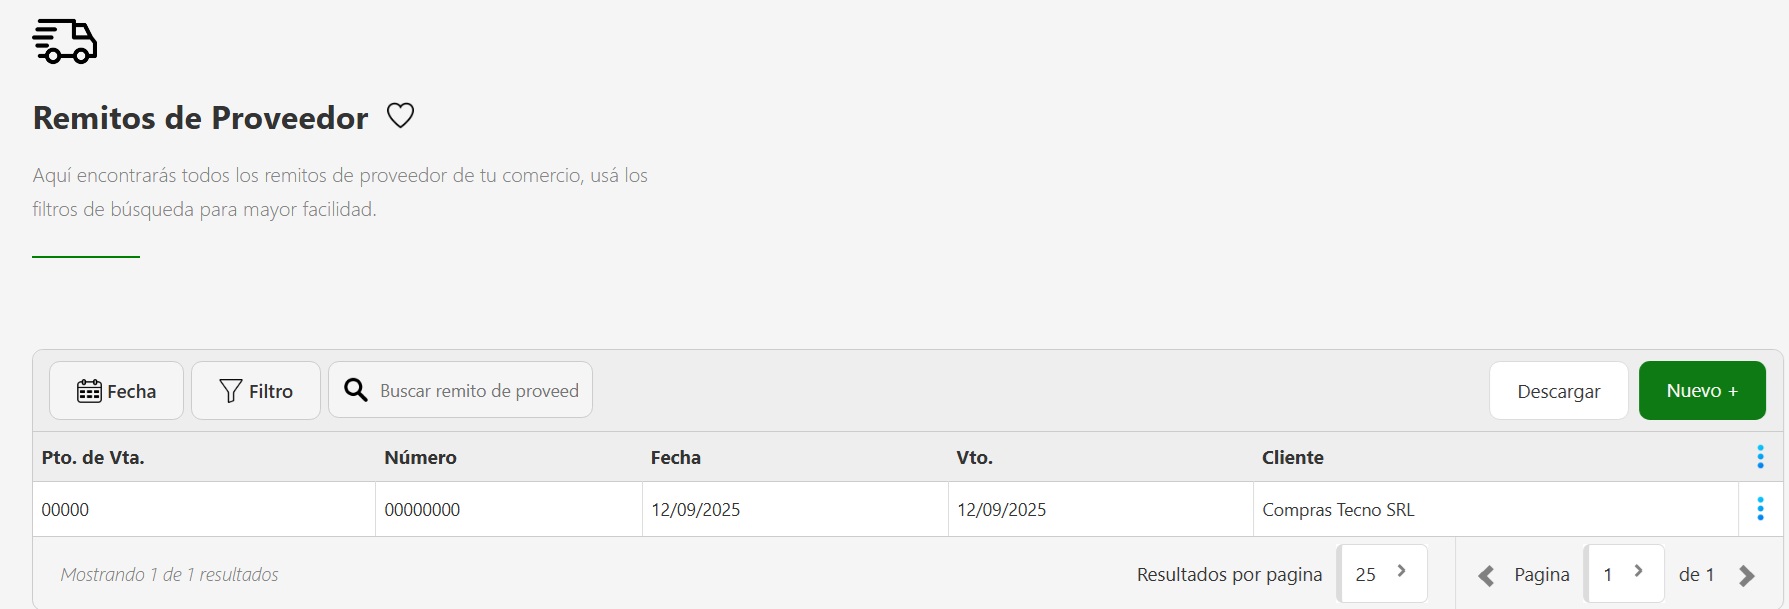Create a new remito with Nuevo +
The height and width of the screenshot is (609, 1789).
click(x=1701, y=391)
